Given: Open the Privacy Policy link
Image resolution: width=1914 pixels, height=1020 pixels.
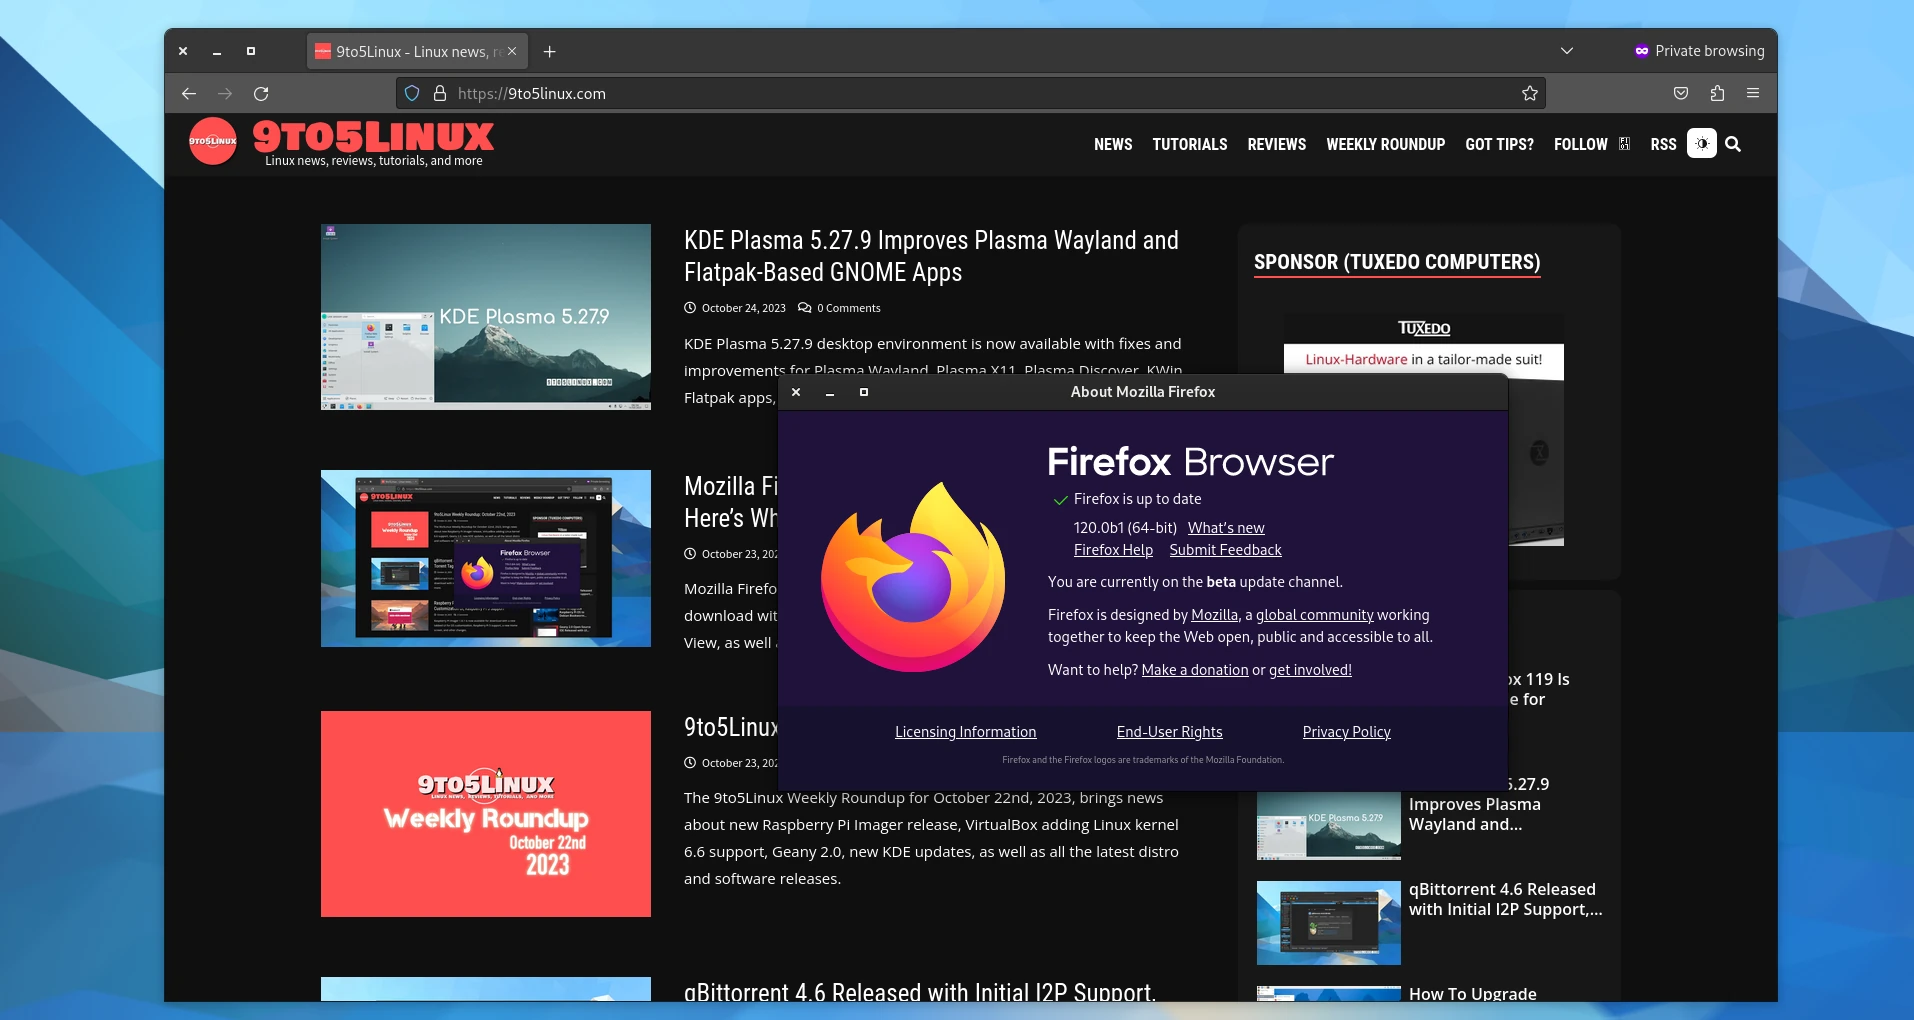Looking at the screenshot, I should tap(1345, 731).
